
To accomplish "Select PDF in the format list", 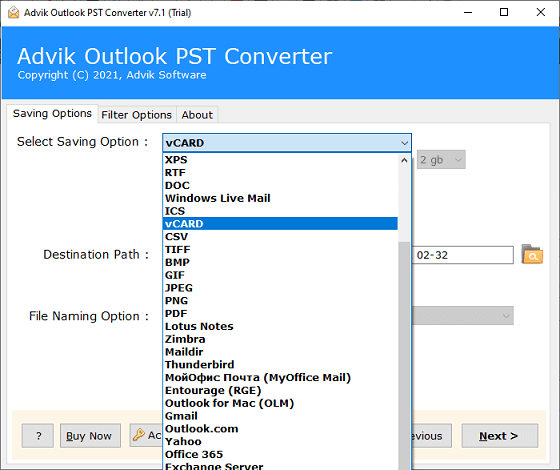I will [280, 313].
